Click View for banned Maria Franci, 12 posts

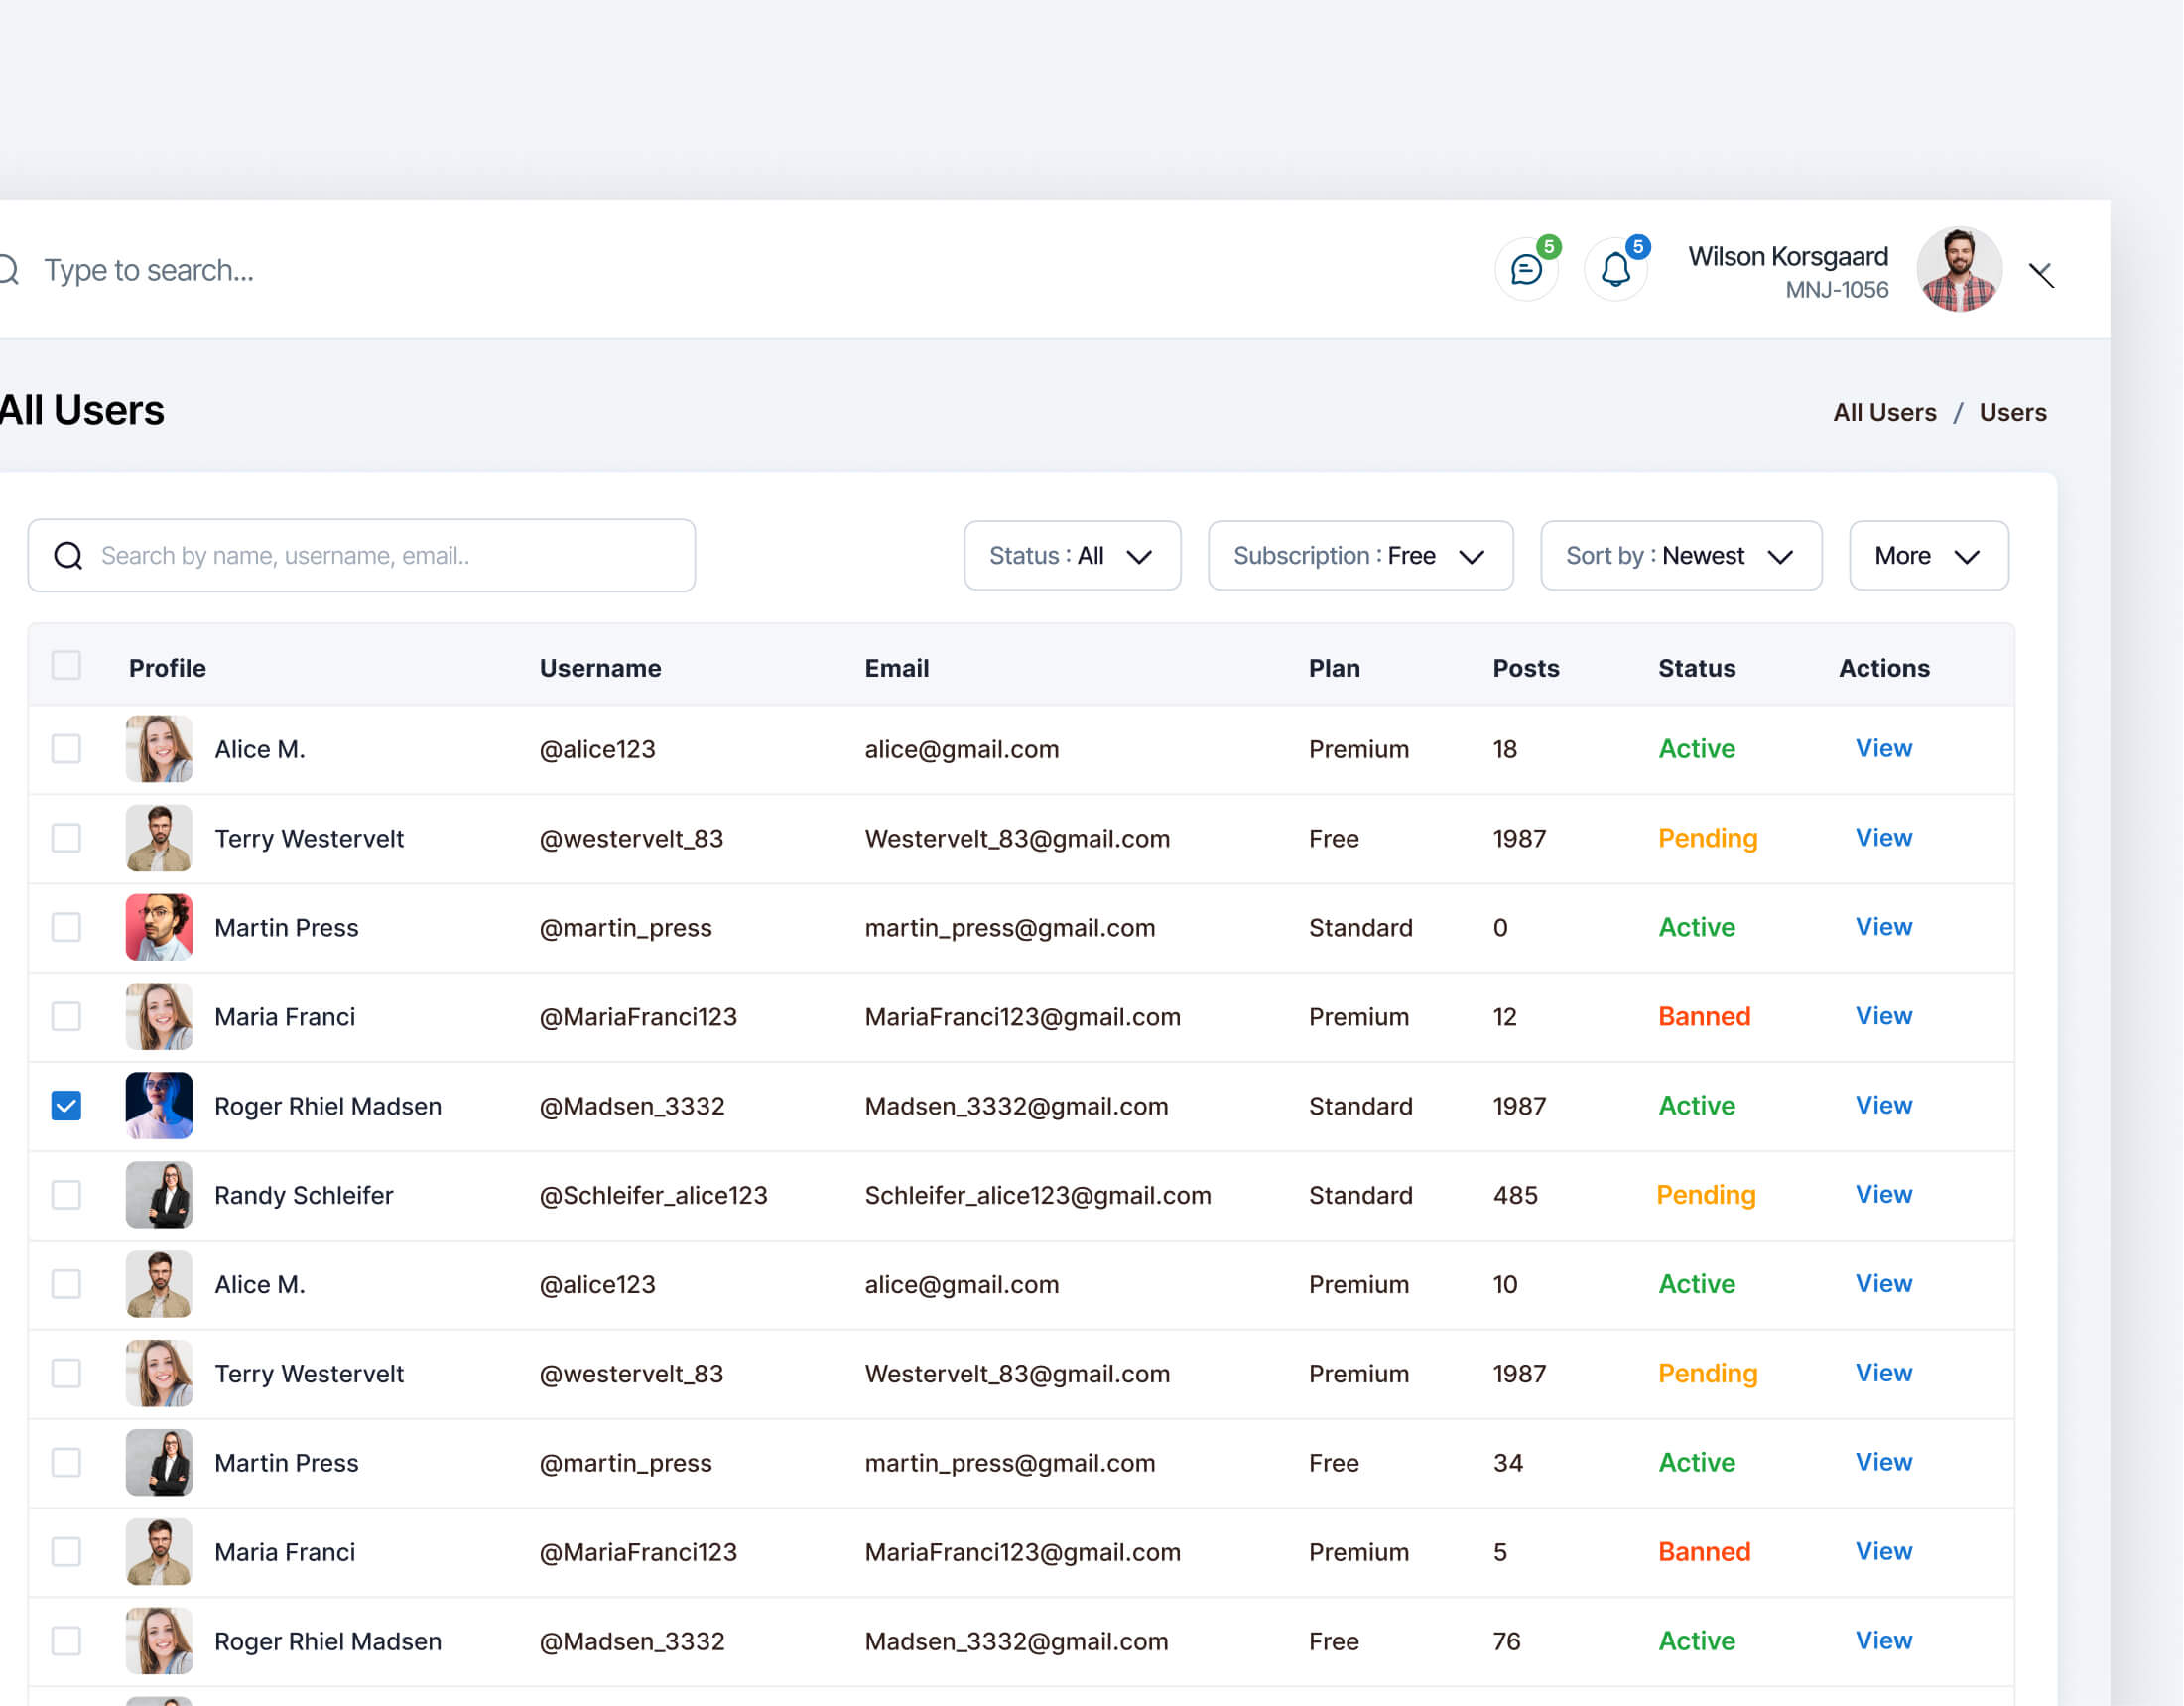point(1883,1016)
